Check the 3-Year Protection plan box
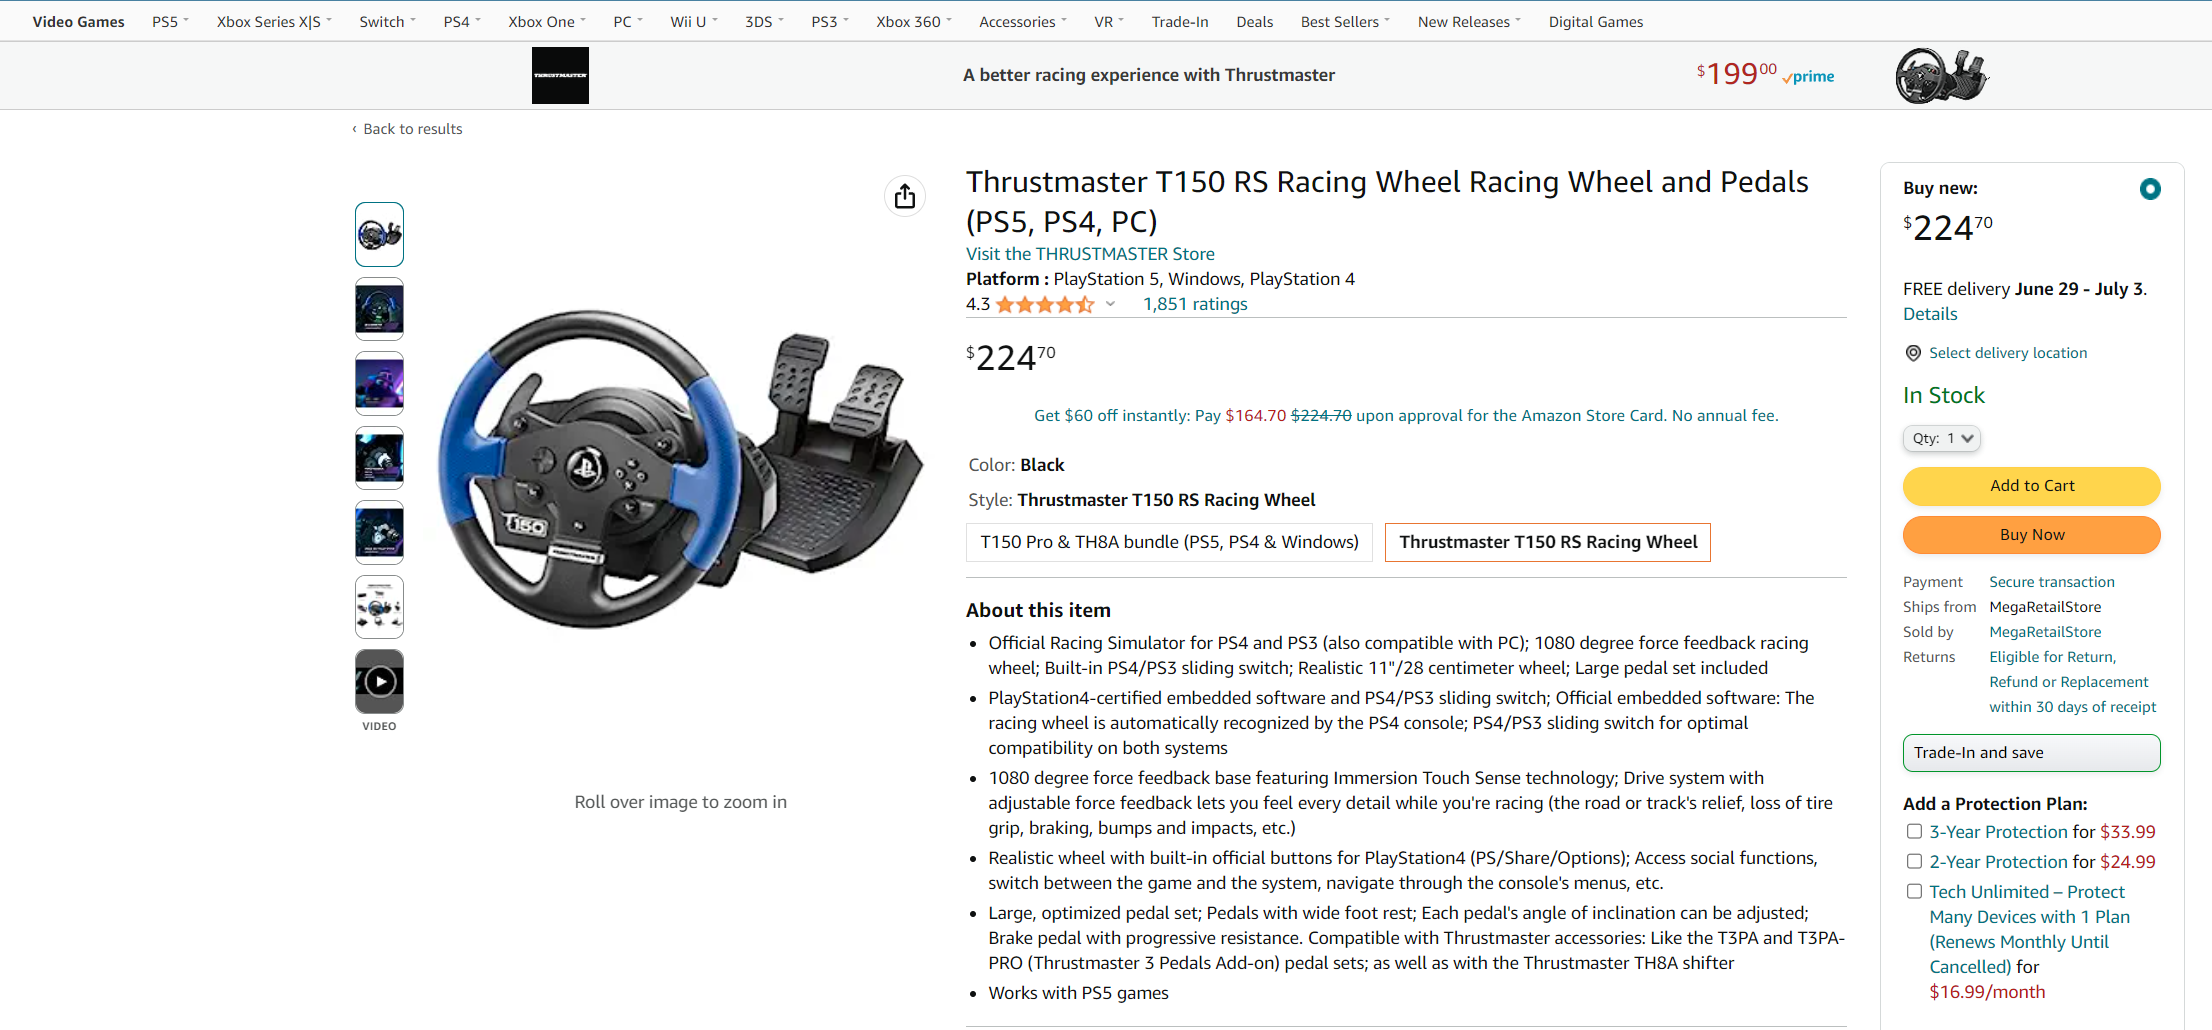Screen dimensions: 2212x1030 tap(1914, 831)
